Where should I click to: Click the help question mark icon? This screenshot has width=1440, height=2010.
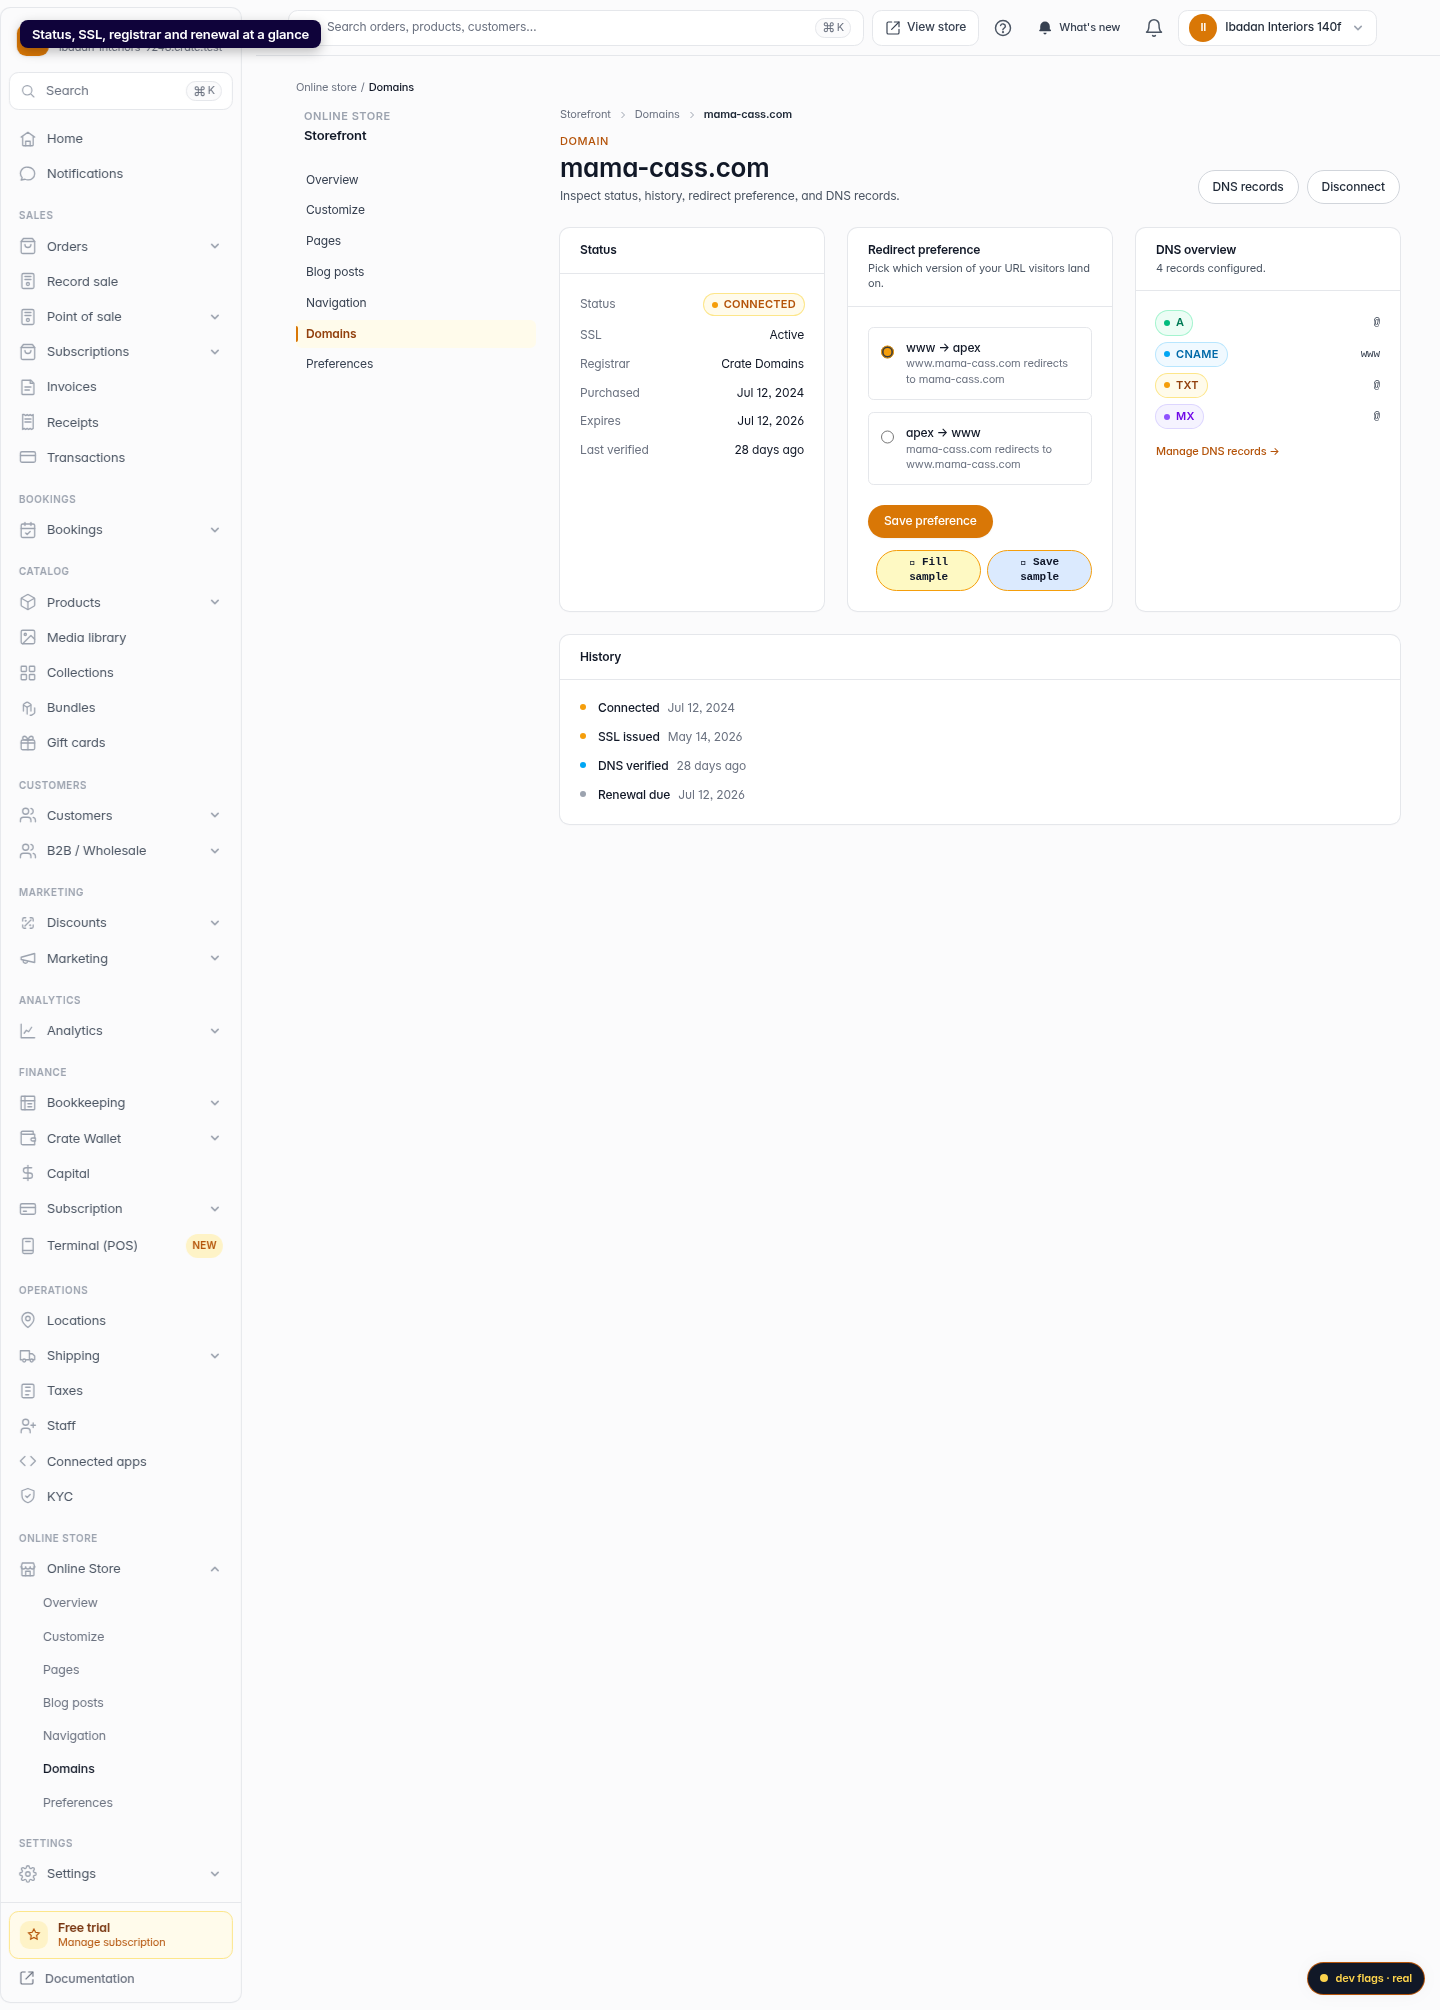tap(1003, 28)
